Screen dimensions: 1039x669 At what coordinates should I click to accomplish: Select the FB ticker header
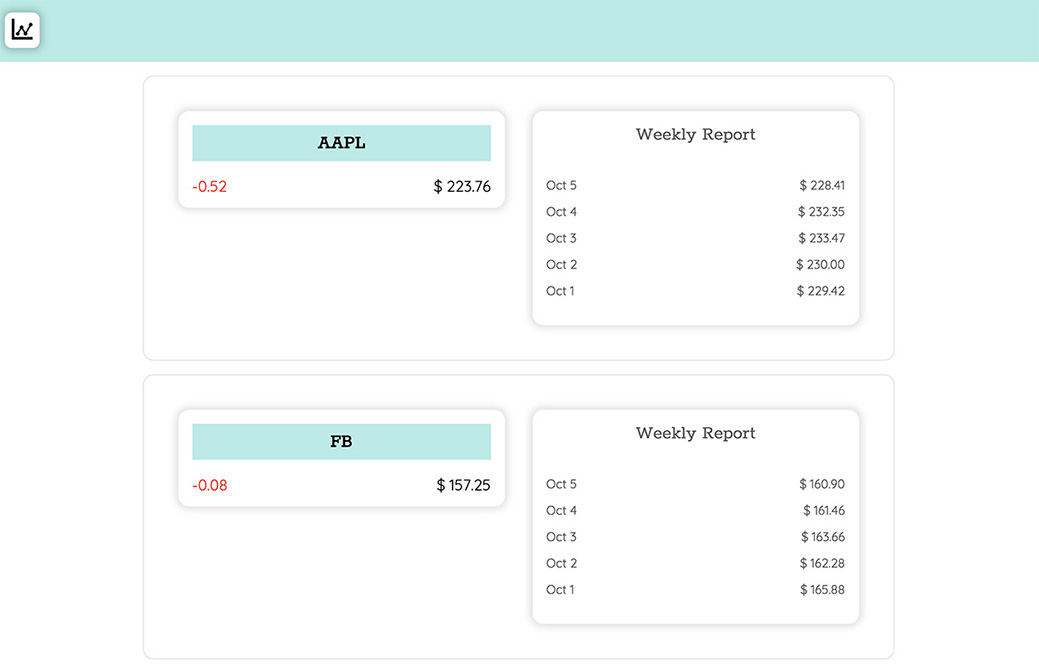(x=341, y=442)
